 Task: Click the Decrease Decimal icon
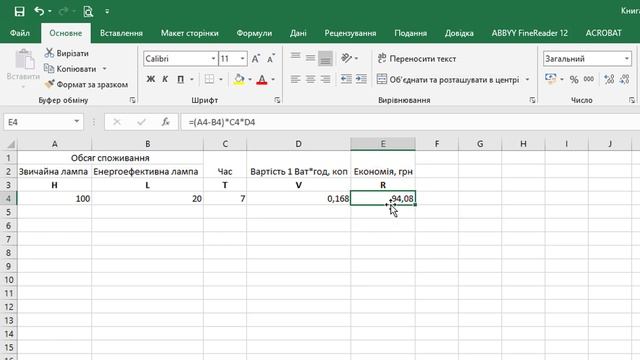tap(624, 79)
